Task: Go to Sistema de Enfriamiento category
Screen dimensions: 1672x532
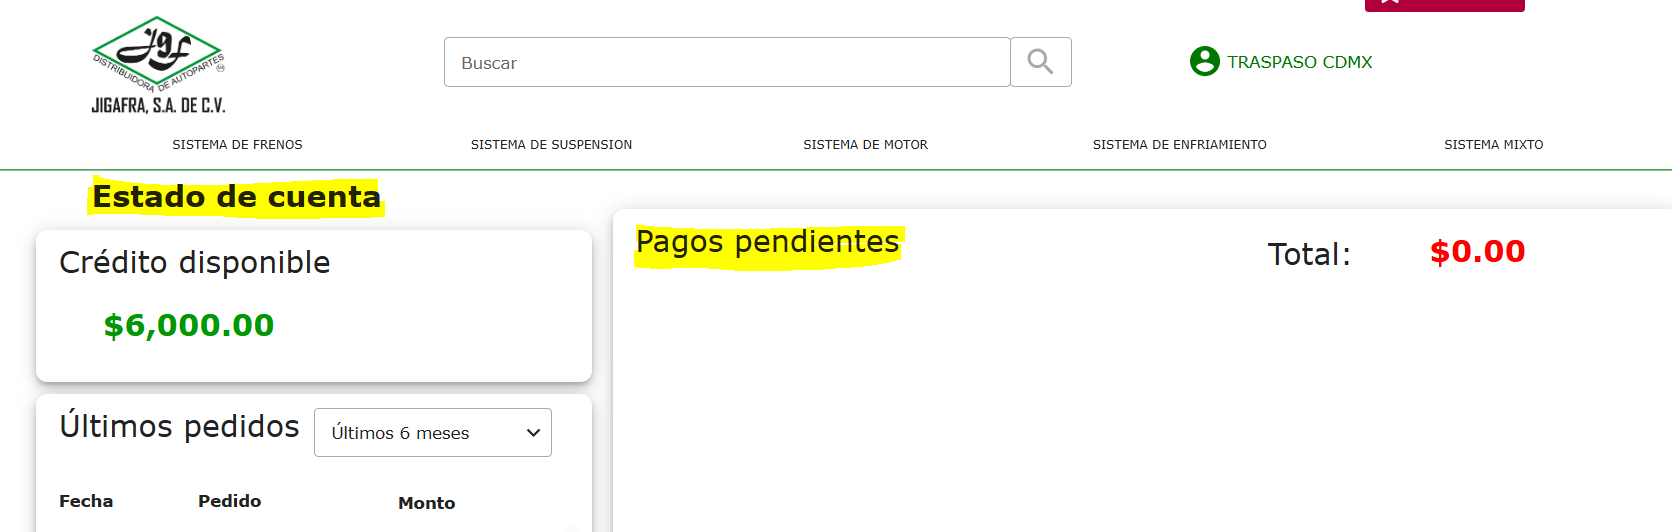Action: 1179,145
